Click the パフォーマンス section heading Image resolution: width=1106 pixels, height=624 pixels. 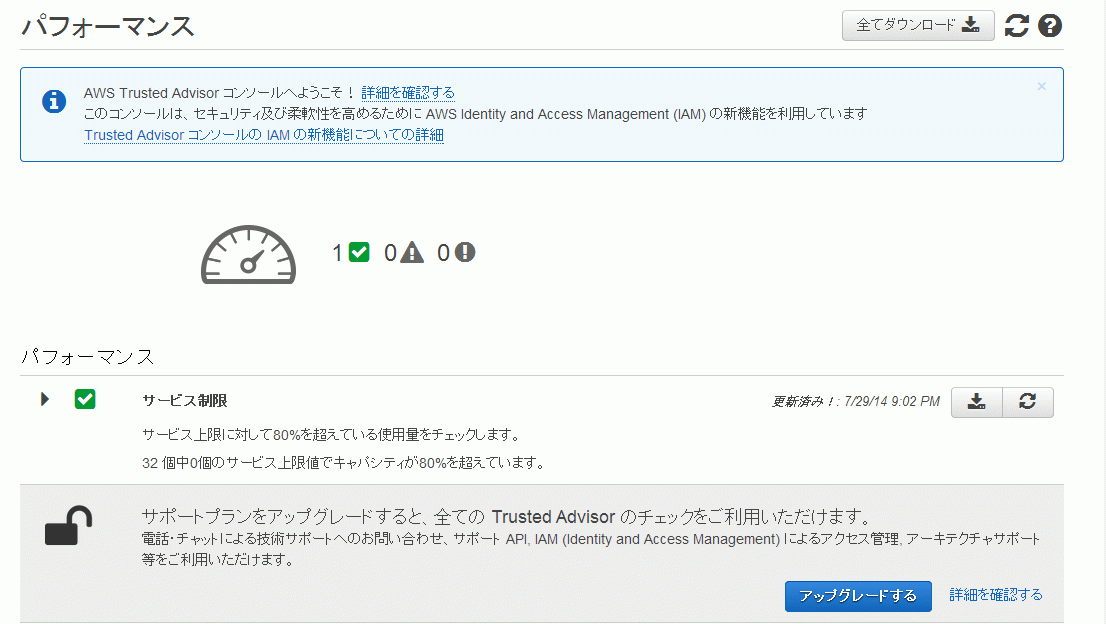tap(87, 357)
